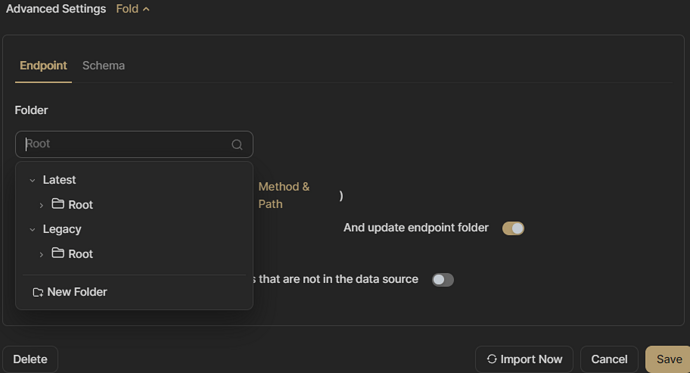690x373 pixels.
Task: Click the search magnifier icon in folder field
Action: [x=237, y=145]
